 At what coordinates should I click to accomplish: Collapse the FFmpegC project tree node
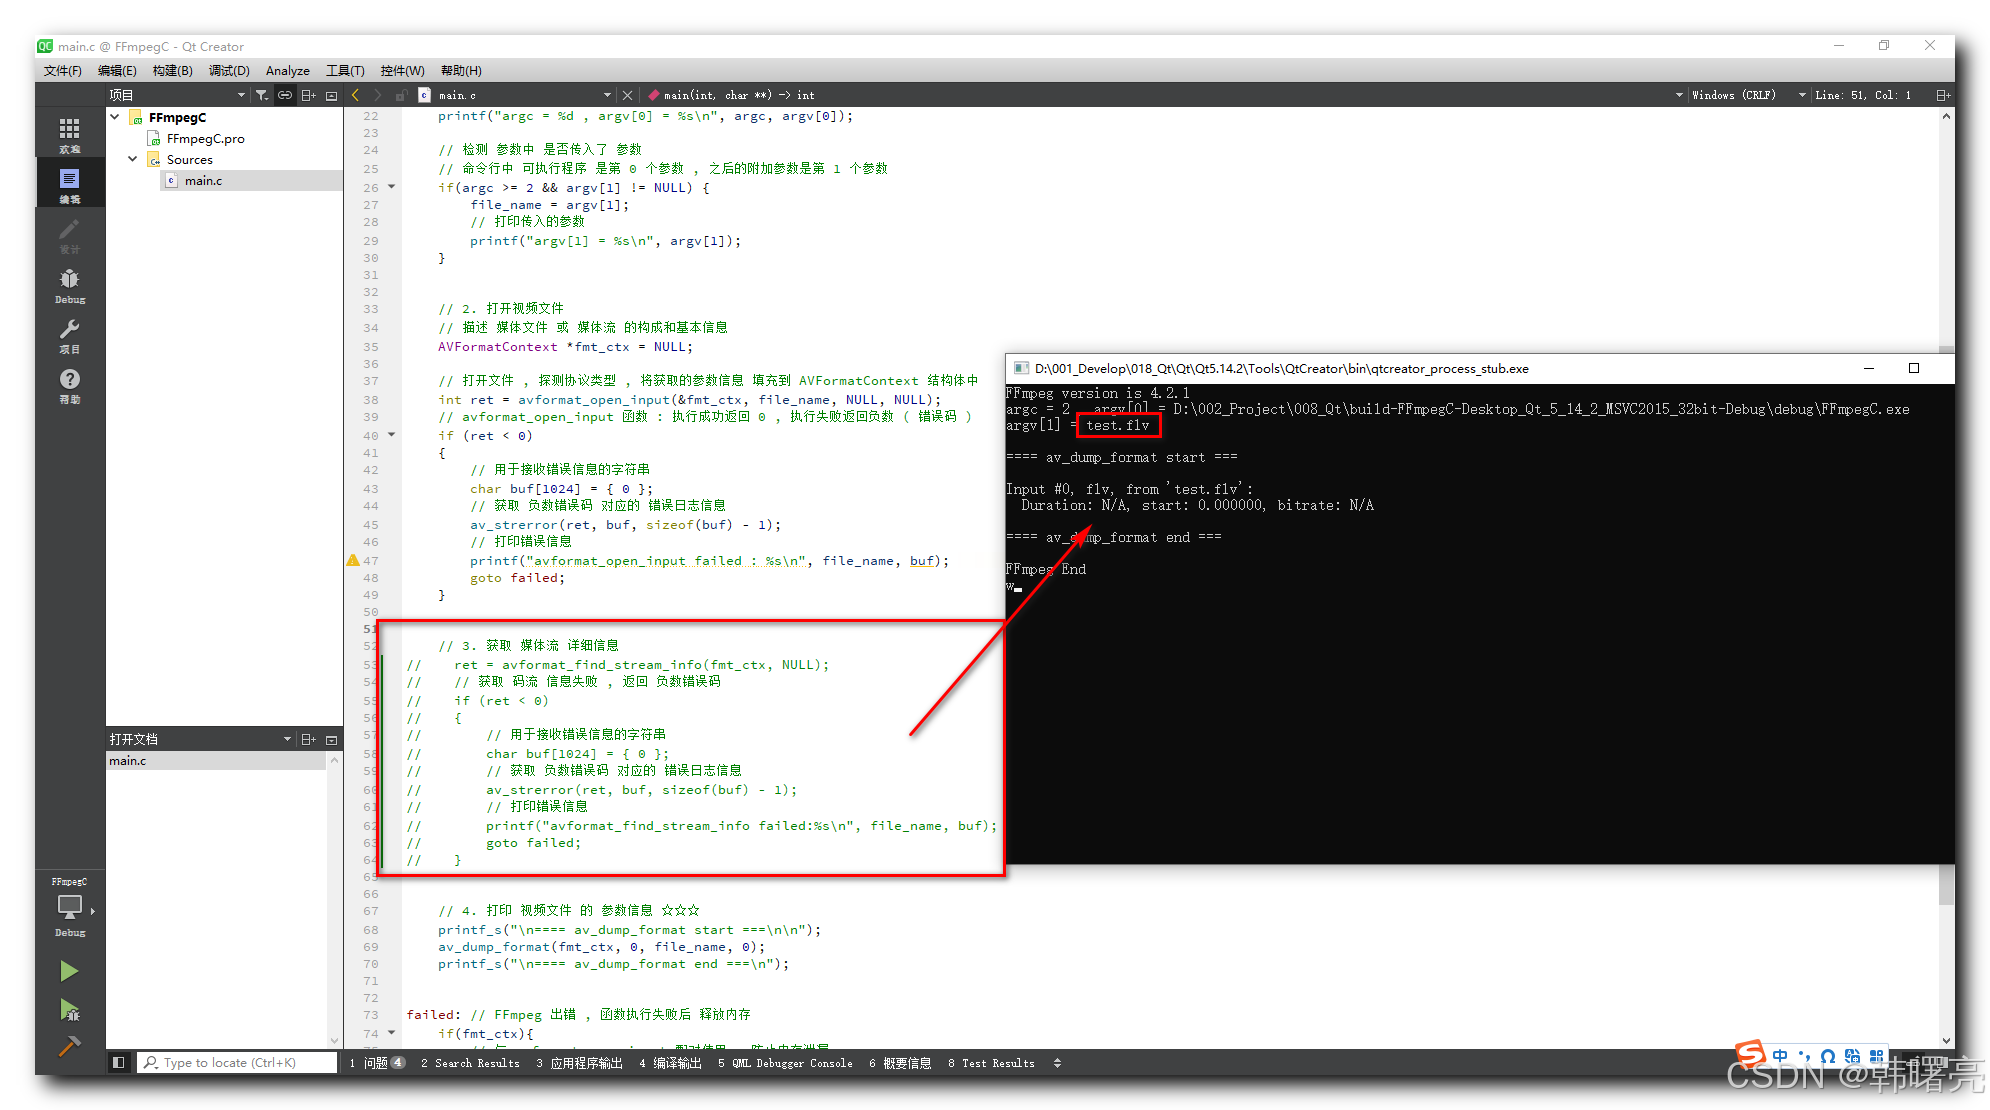click(115, 117)
